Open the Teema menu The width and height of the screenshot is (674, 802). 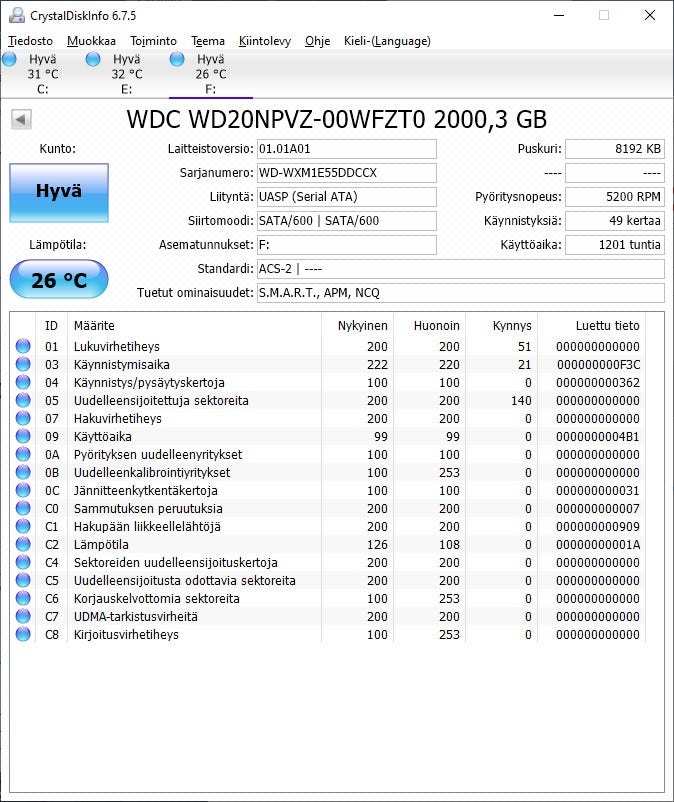pos(208,41)
